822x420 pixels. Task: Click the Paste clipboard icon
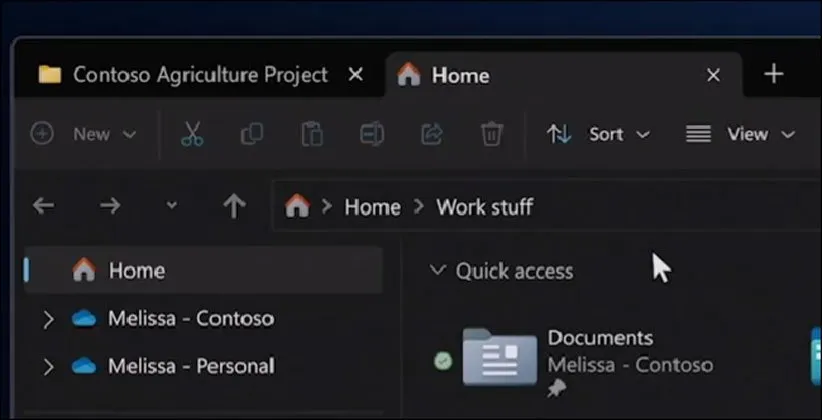pos(312,134)
